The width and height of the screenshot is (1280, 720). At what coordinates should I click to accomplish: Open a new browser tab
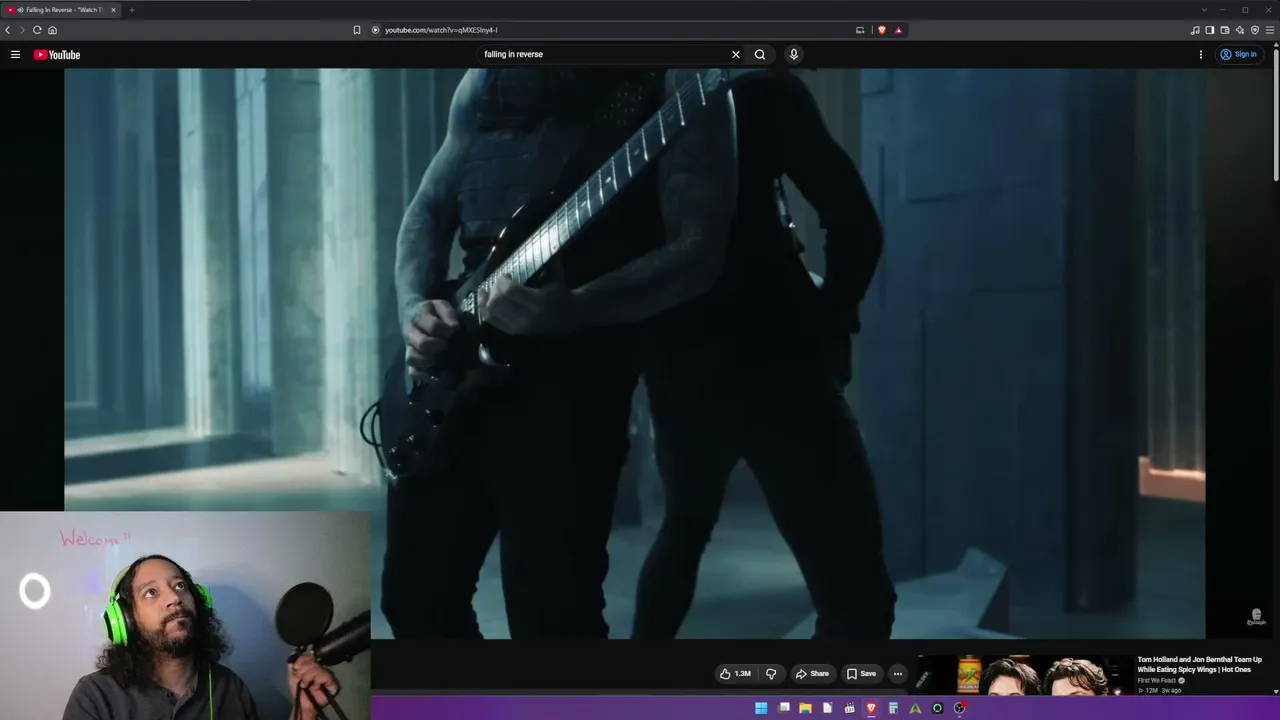[131, 10]
